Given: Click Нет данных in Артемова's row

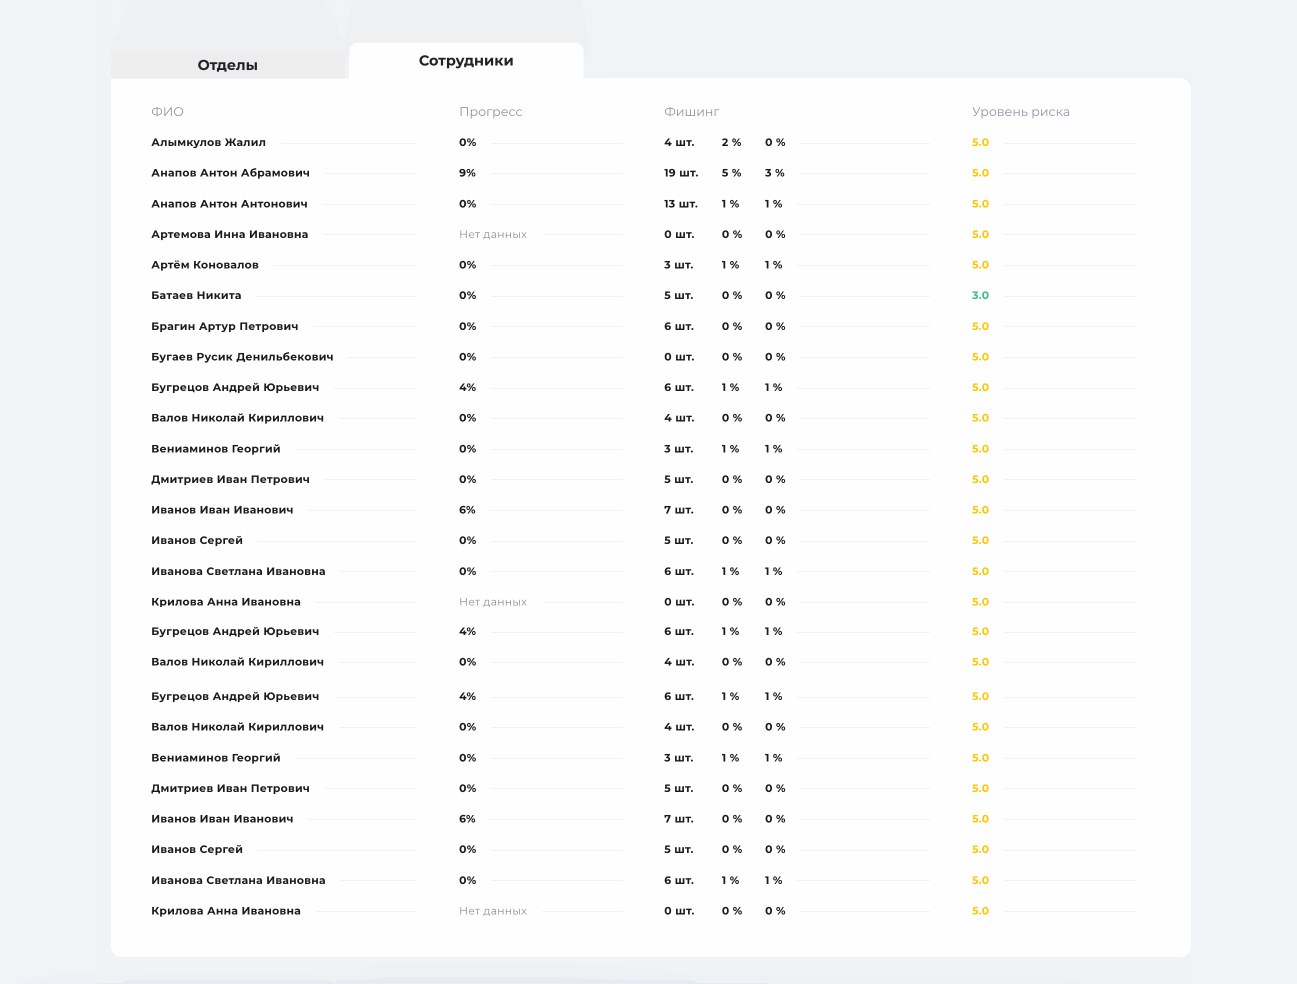Looking at the screenshot, I should [493, 235].
